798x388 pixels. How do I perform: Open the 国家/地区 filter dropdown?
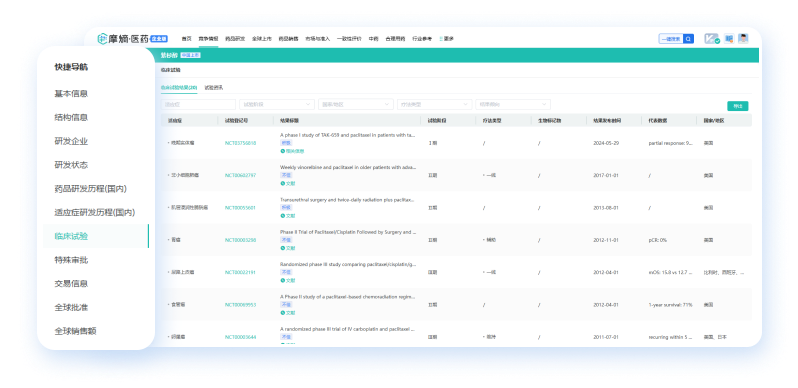[x=356, y=104]
